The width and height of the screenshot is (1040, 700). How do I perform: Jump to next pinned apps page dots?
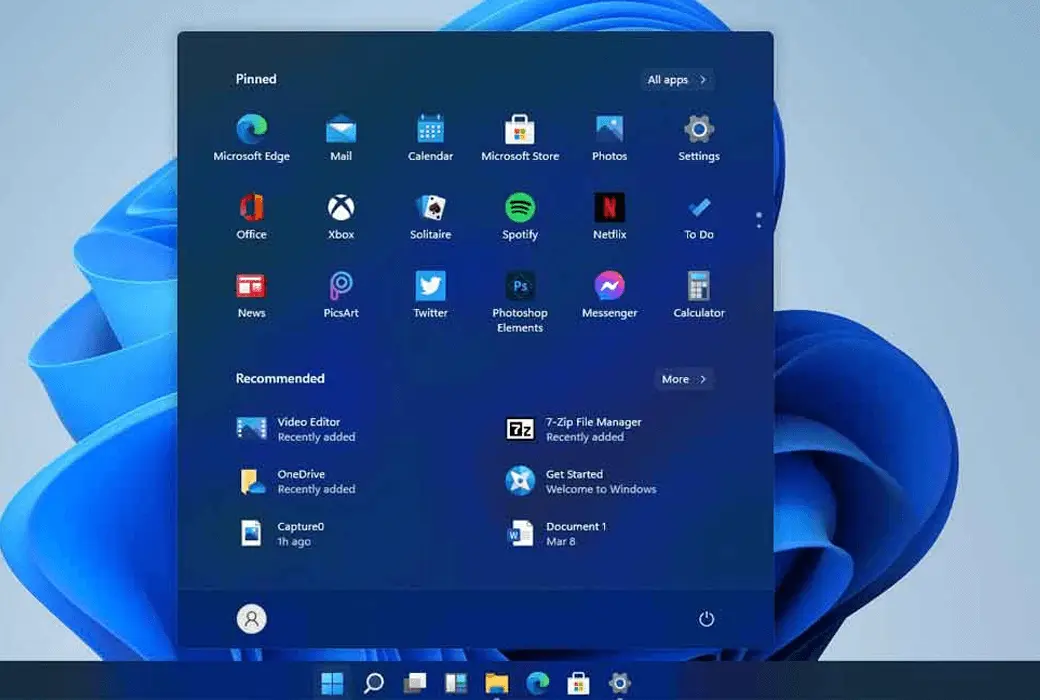point(759,220)
